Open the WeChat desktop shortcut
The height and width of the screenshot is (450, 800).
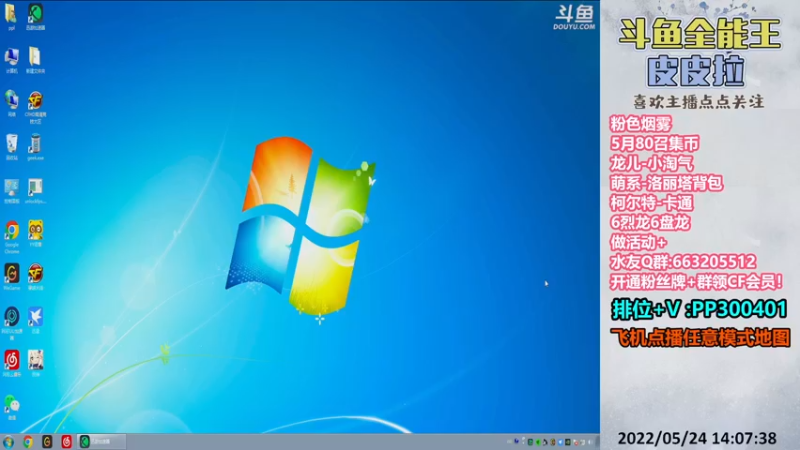11,407
